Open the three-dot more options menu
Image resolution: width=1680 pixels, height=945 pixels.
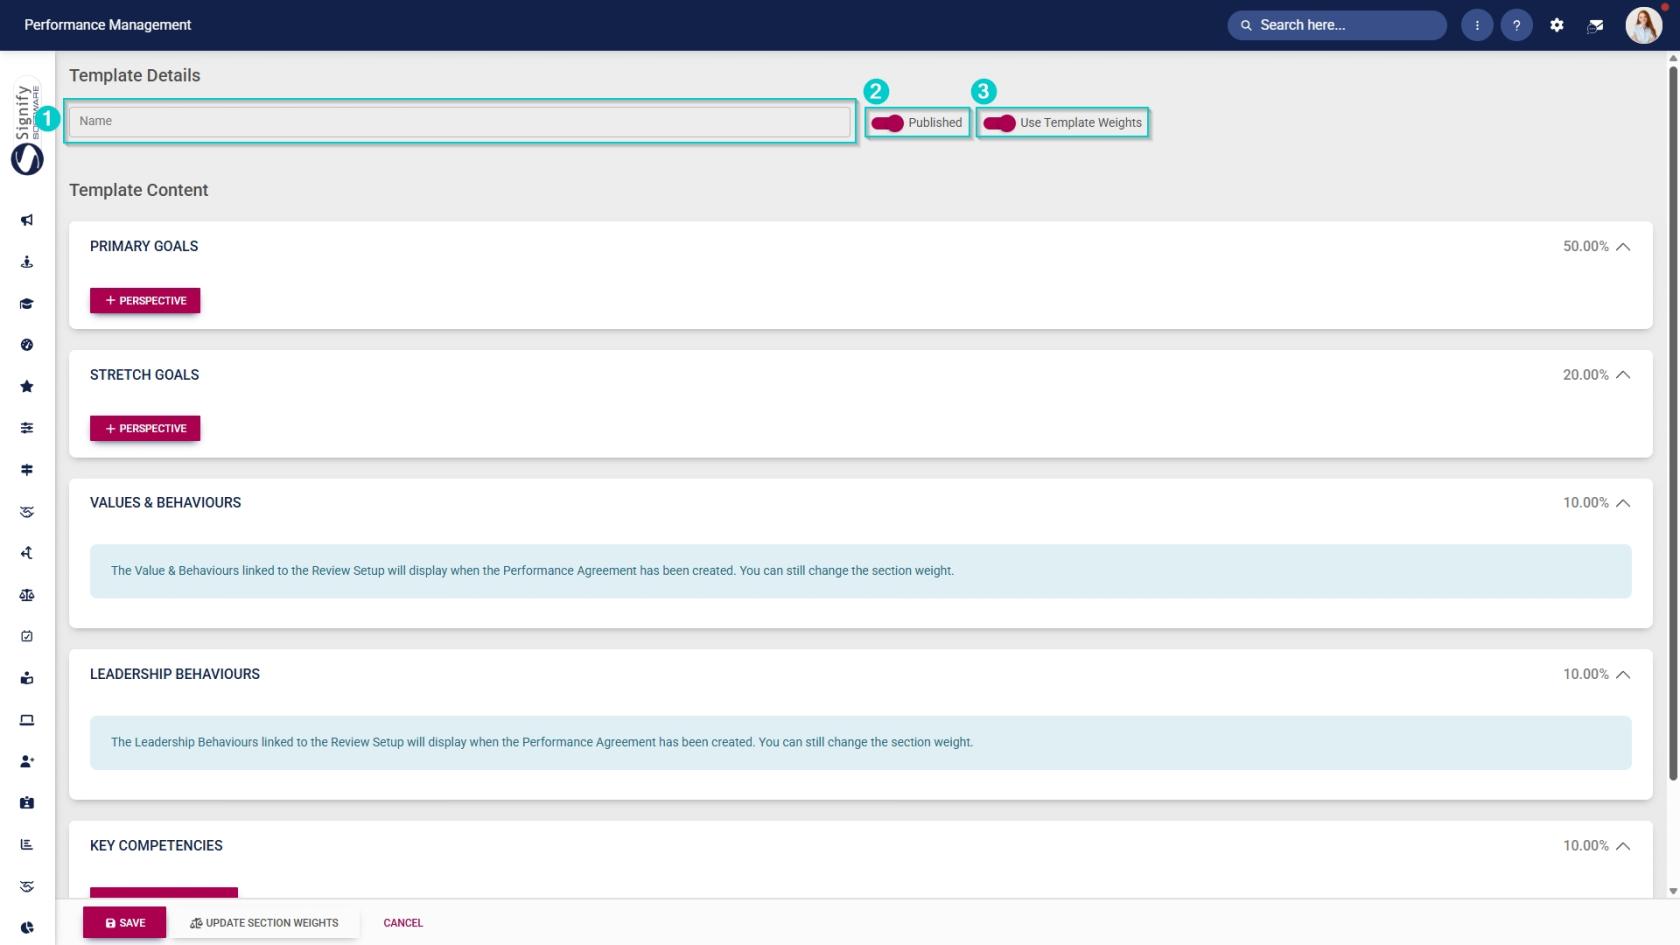tap(1477, 25)
